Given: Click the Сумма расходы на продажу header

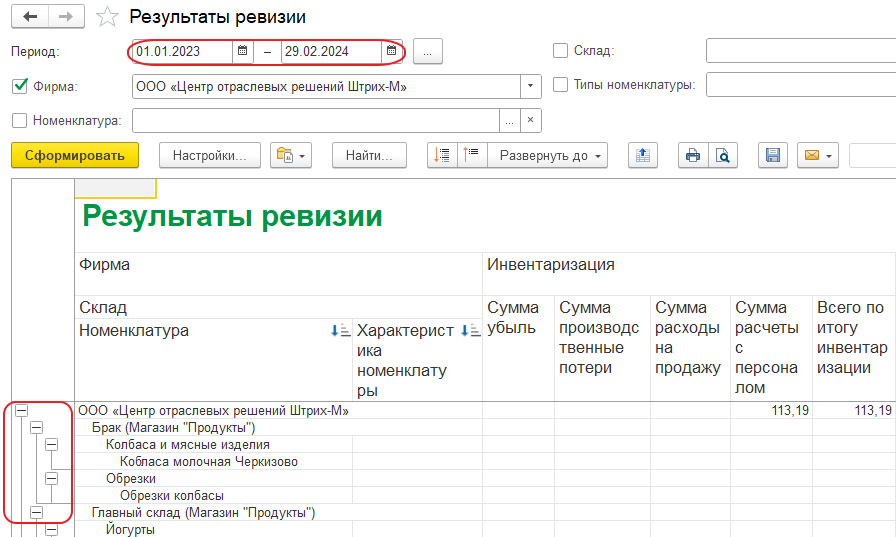Looking at the screenshot, I should [x=690, y=348].
